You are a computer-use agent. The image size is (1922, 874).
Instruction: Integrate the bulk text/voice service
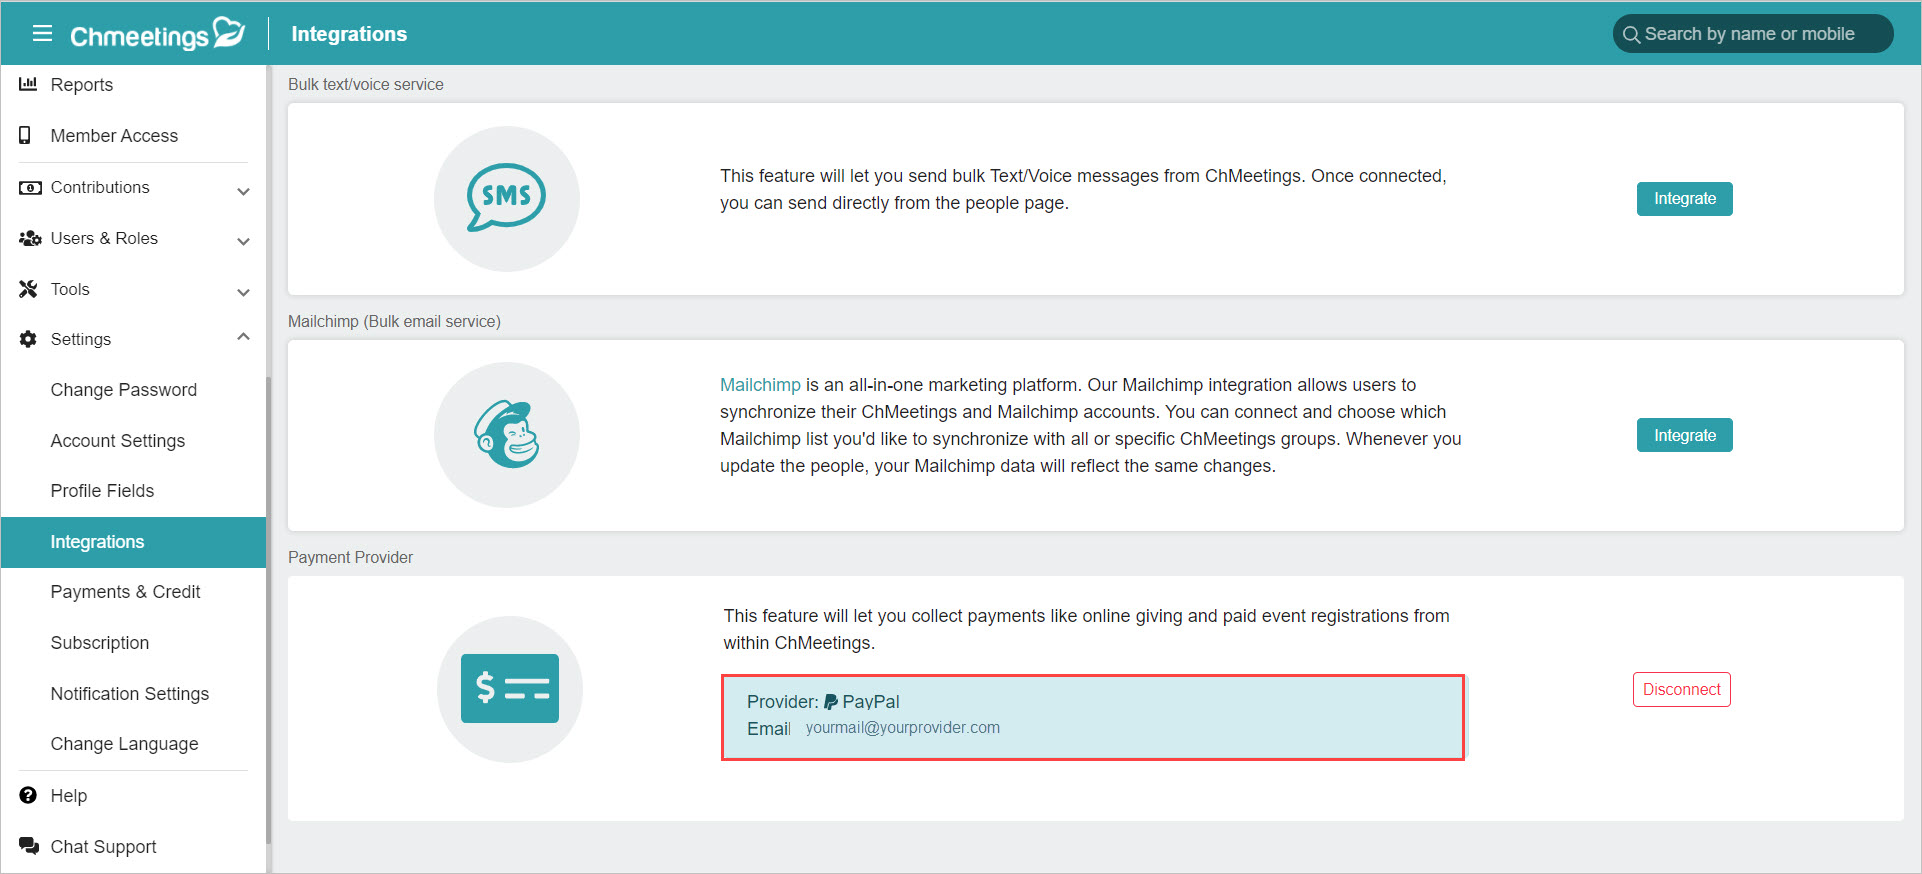(x=1684, y=199)
